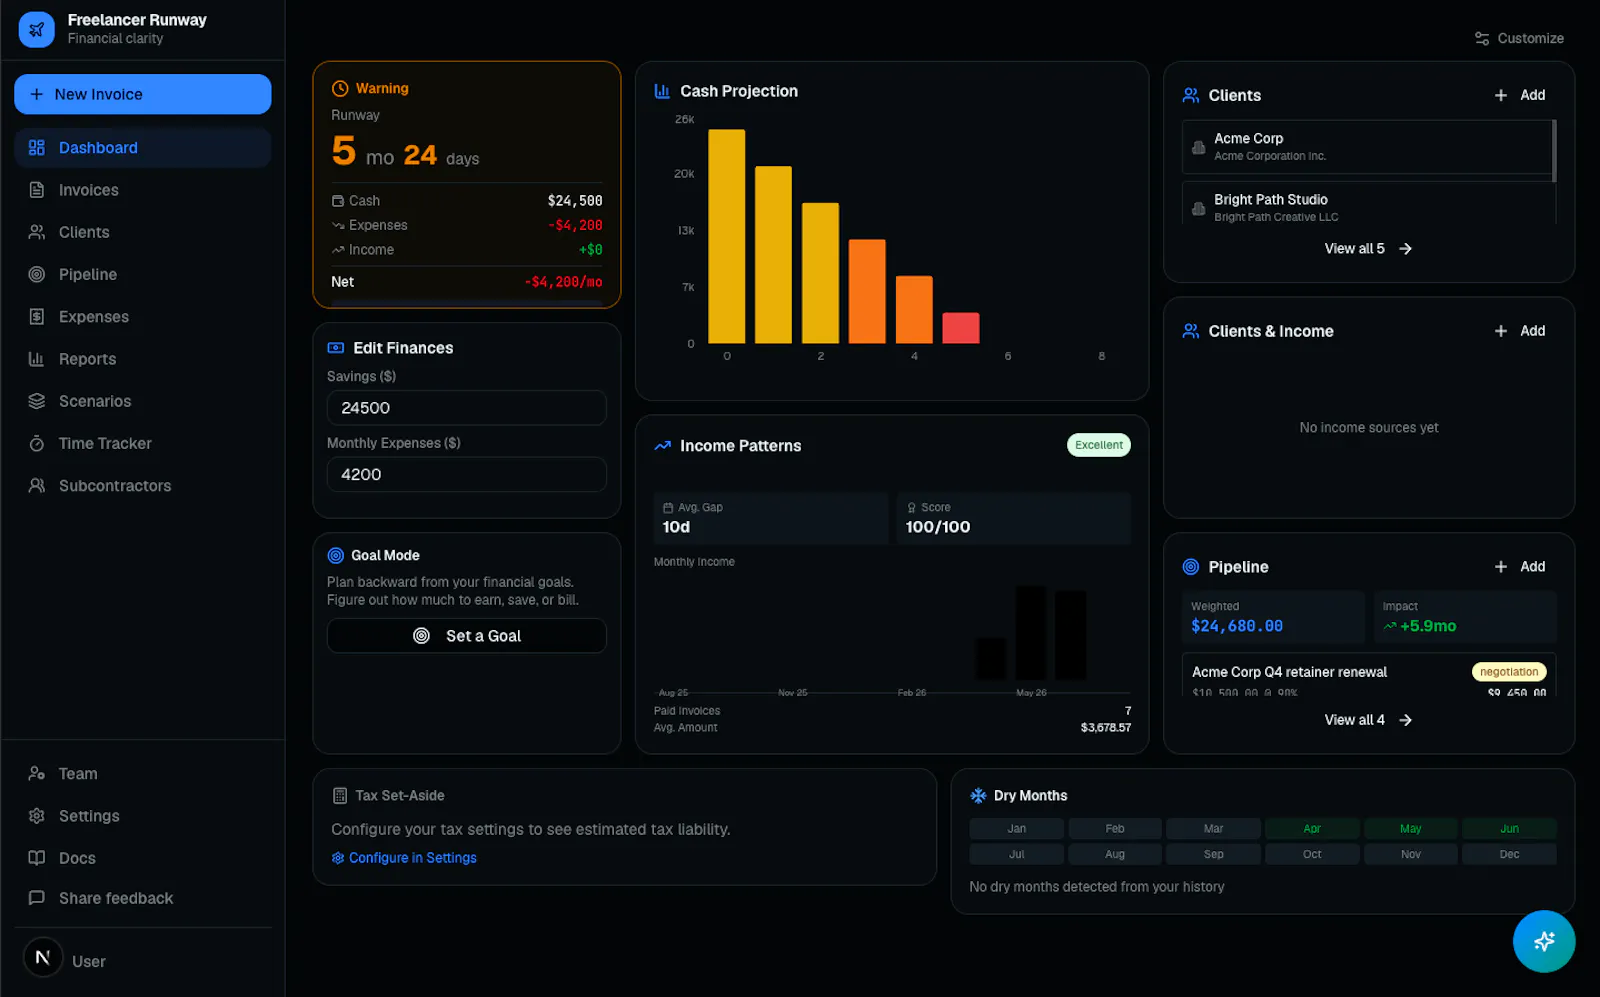
Task: Click the Savings input field
Action: [467, 408]
